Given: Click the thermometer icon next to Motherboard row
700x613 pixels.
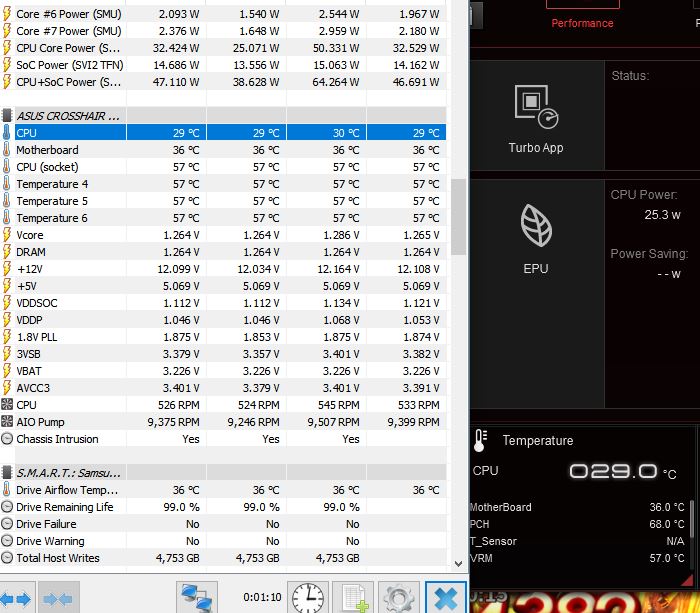Looking at the screenshot, I should coord(7,150).
